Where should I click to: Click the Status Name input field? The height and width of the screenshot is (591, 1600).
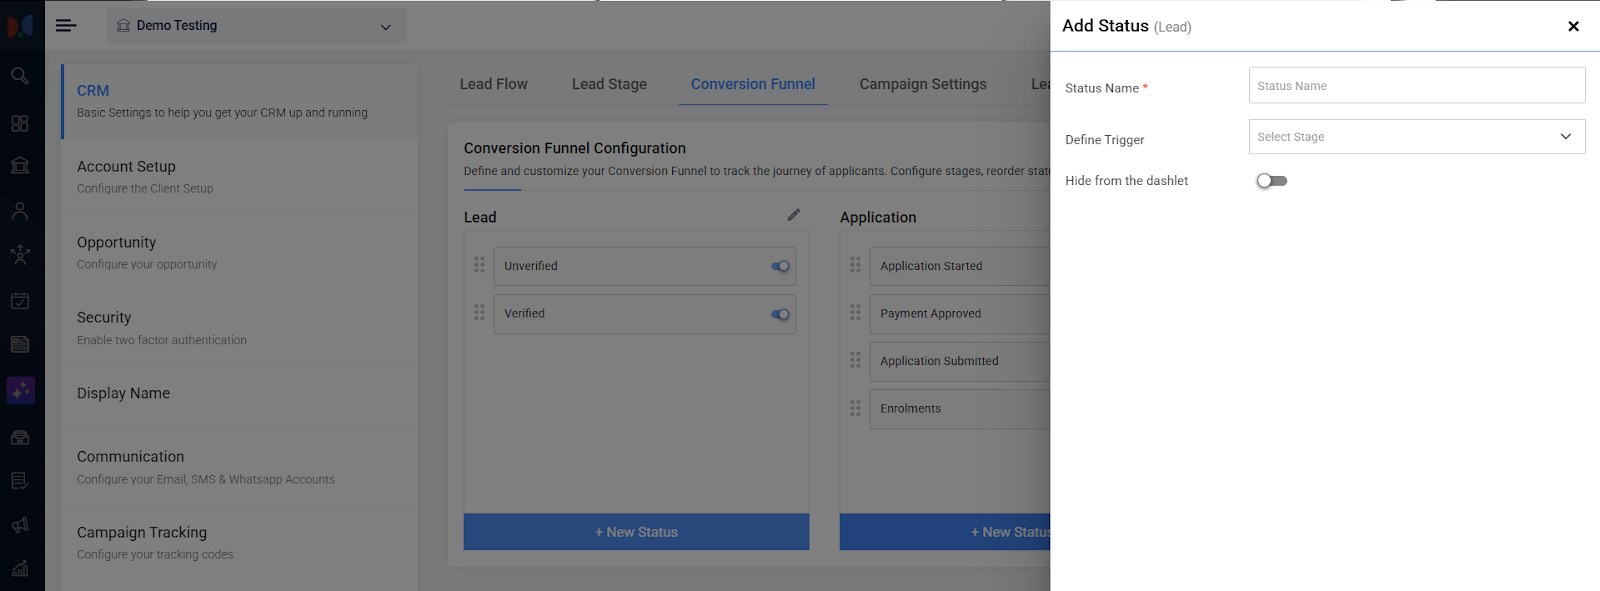point(1416,86)
